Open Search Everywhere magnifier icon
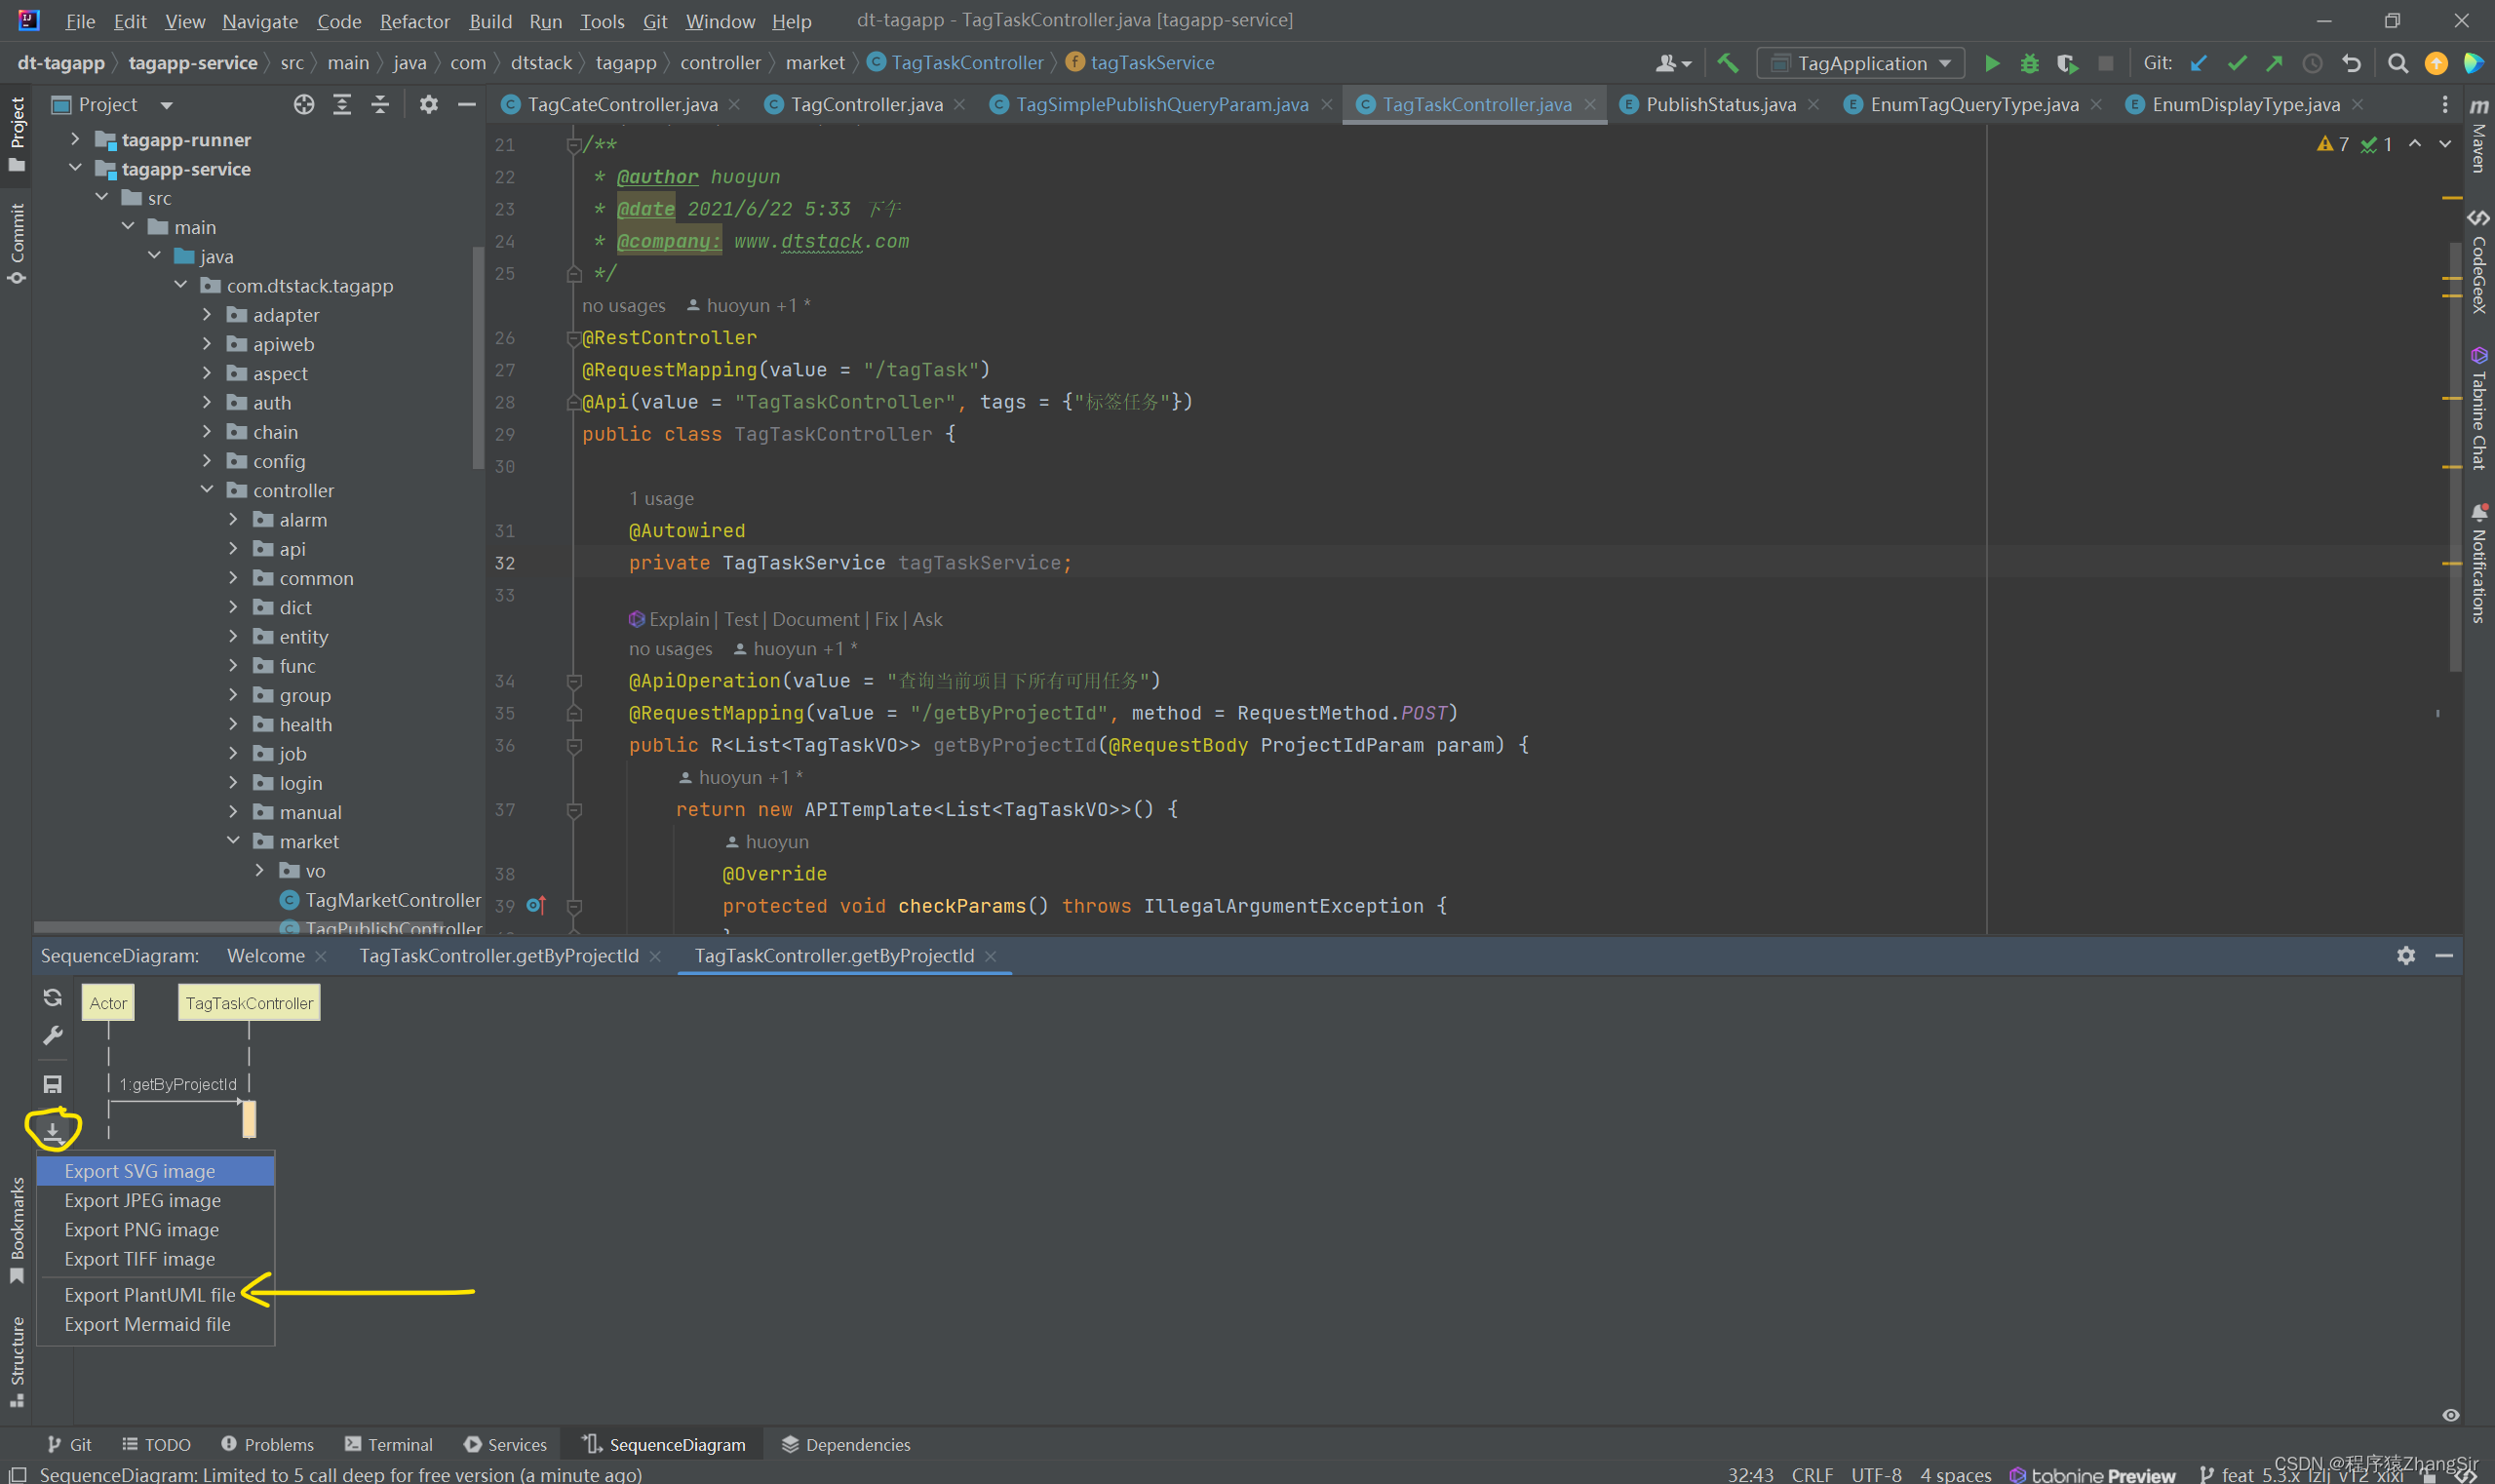Viewport: 2495px width, 1484px height. pyautogui.click(x=2397, y=63)
